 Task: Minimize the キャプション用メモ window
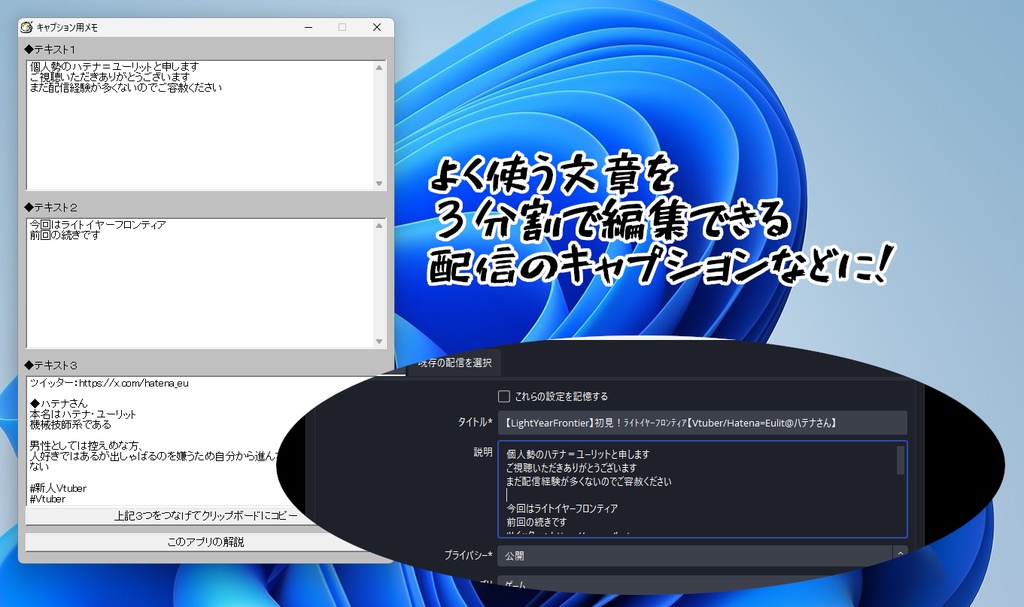(308, 27)
